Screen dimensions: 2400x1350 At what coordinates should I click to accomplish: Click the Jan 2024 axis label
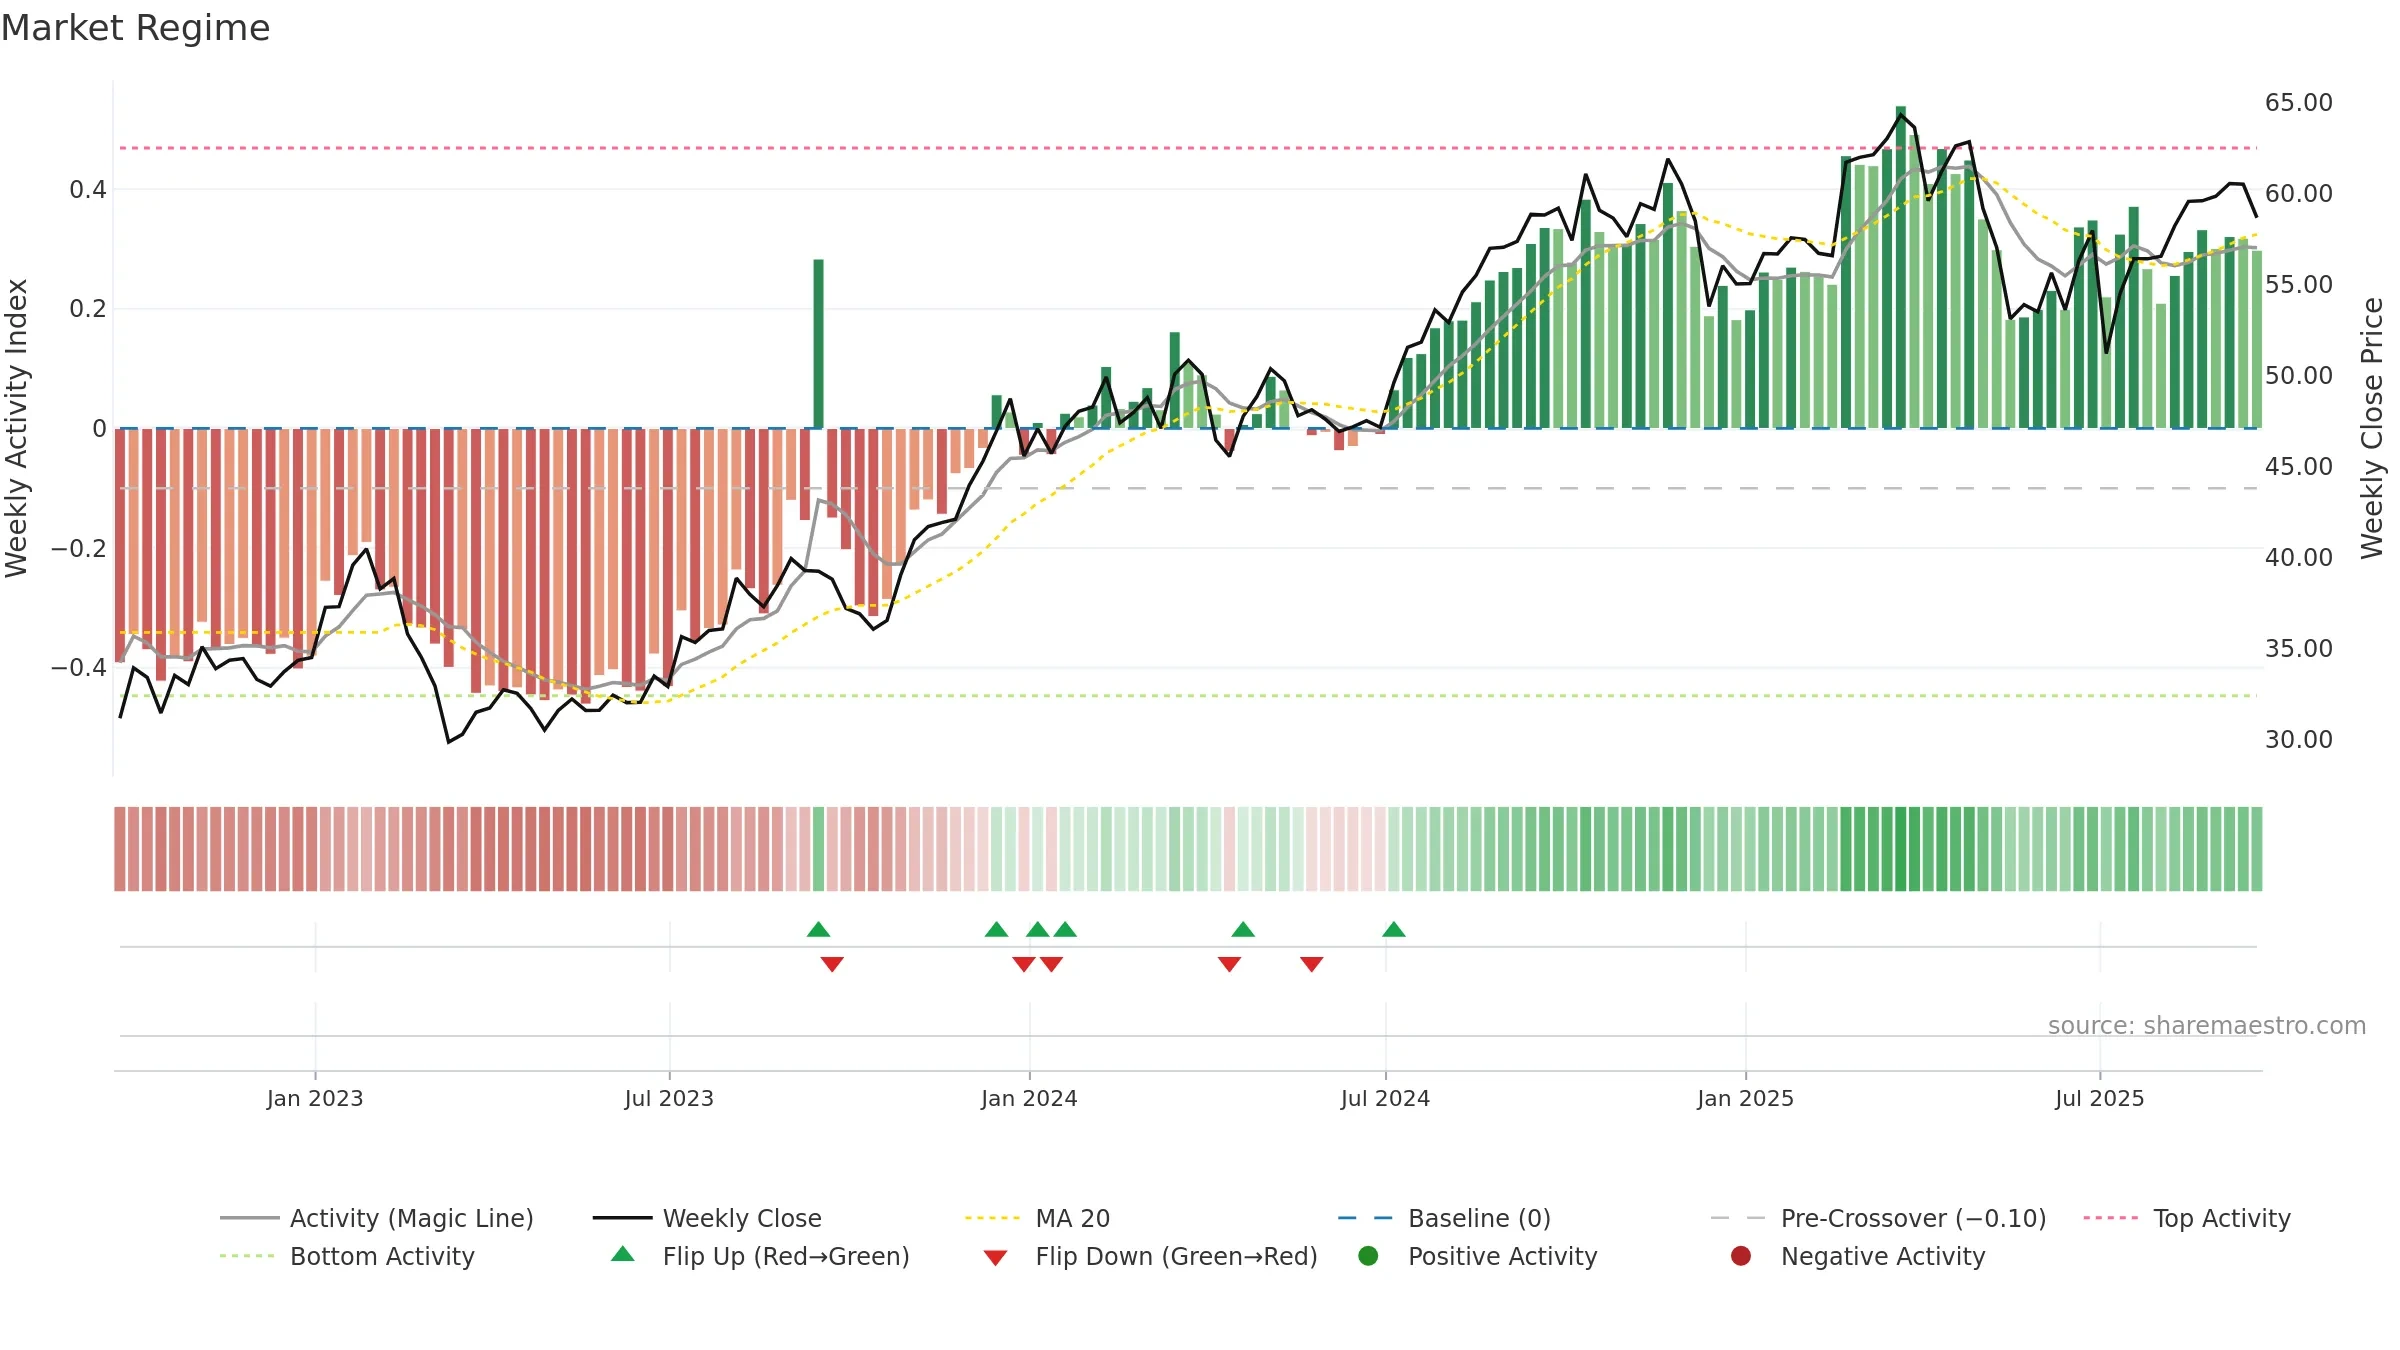click(x=1029, y=1098)
